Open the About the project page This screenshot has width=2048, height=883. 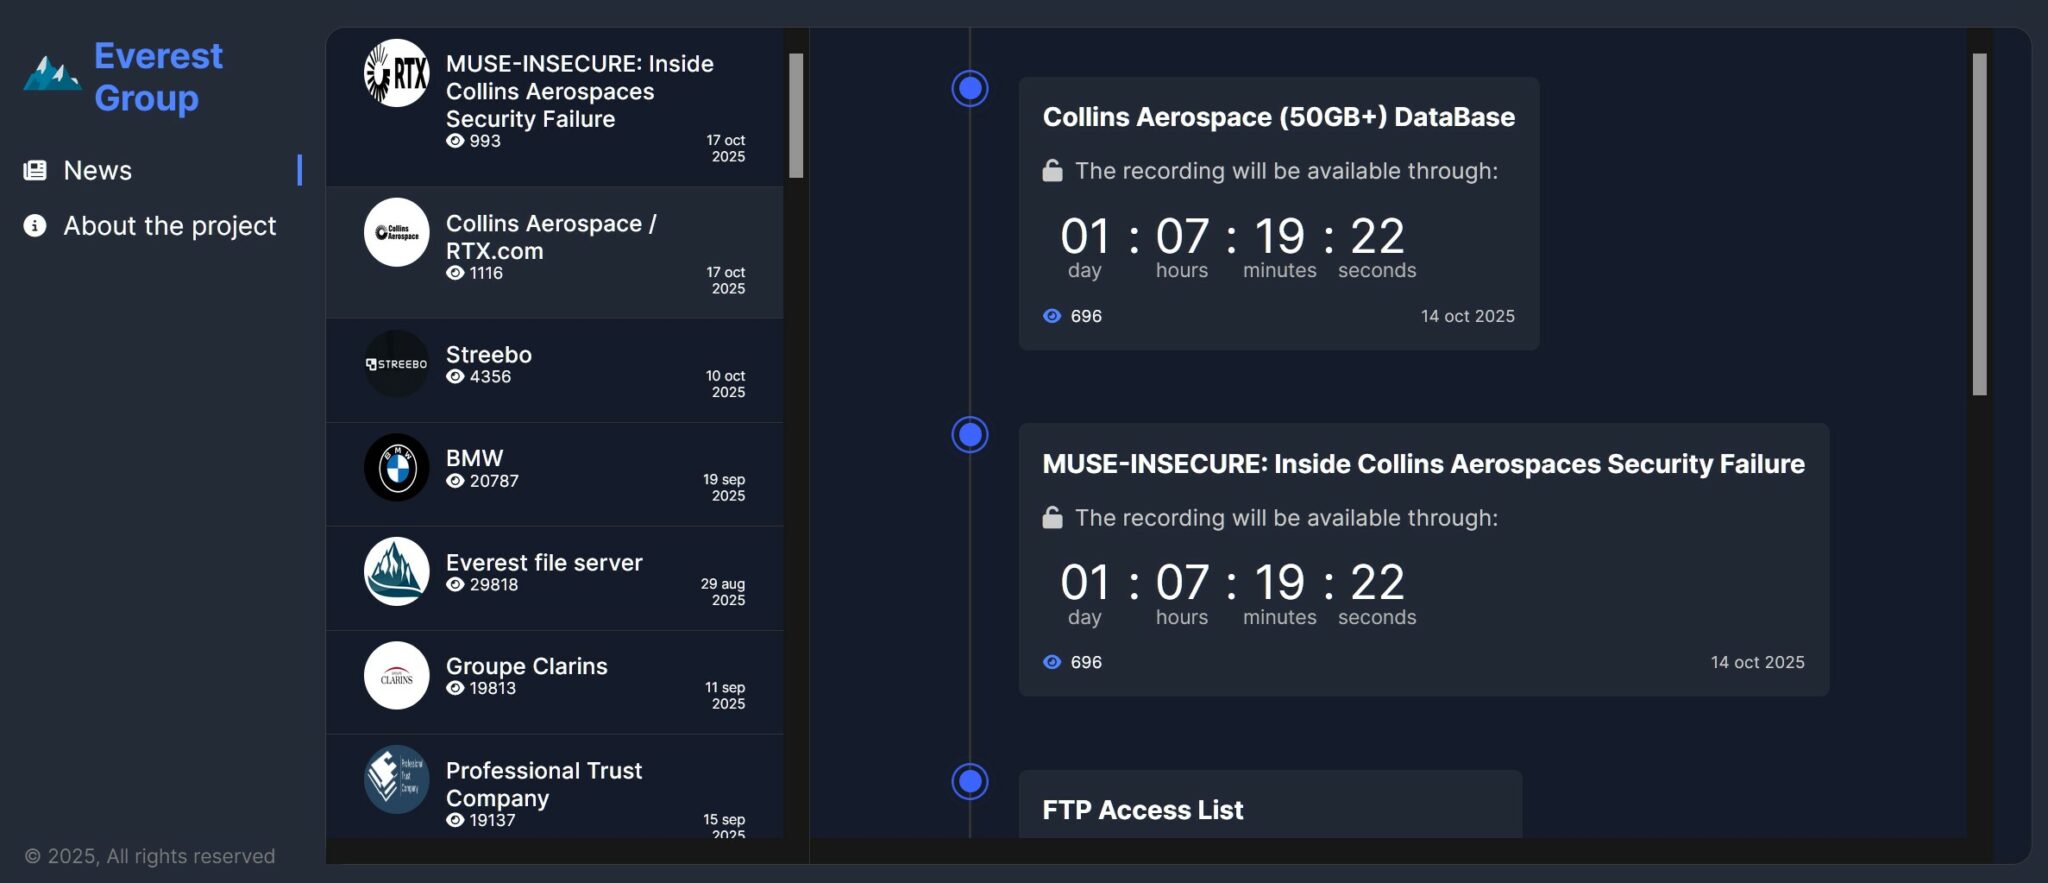169,226
